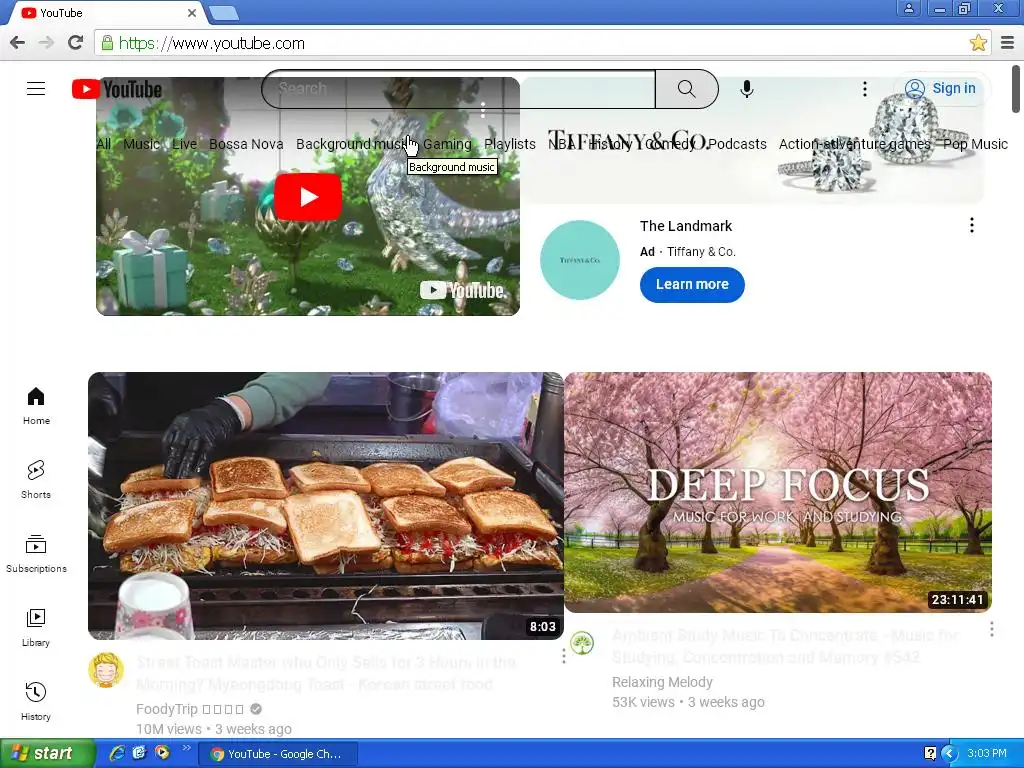Open options menu for The Landmark ad
This screenshot has height=768, width=1024.
point(972,225)
